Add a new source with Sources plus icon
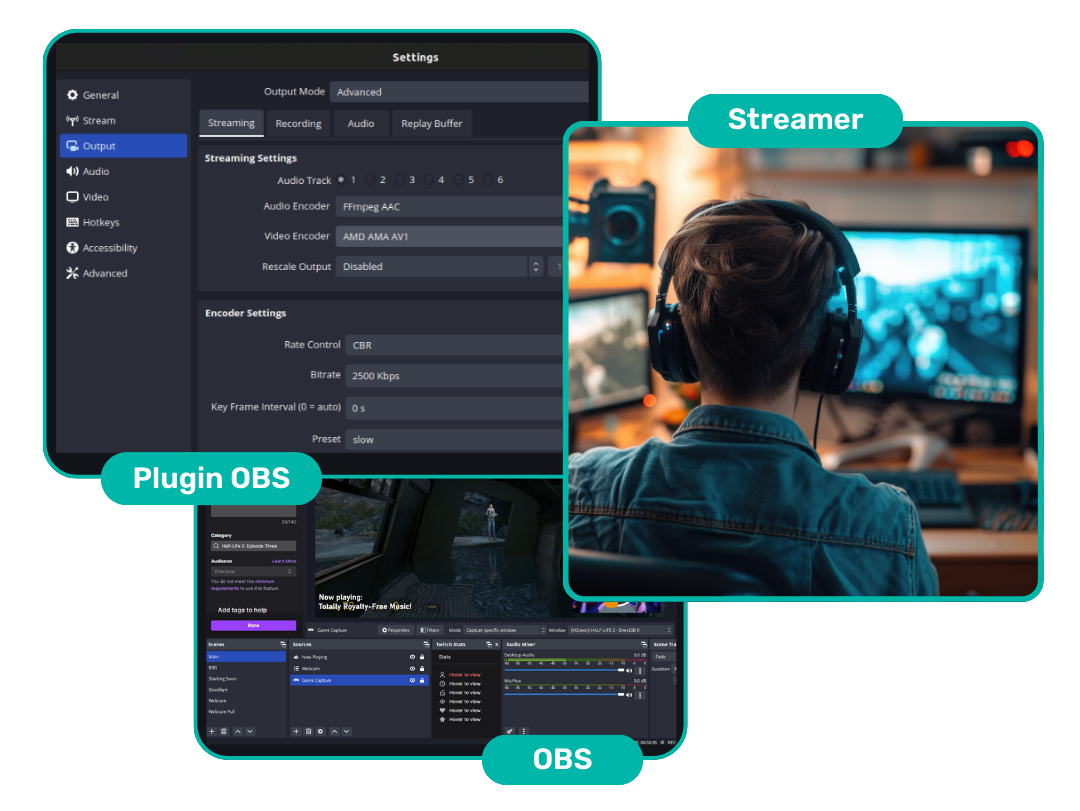This screenshot has width=1080, height=811. click(296, 732)
